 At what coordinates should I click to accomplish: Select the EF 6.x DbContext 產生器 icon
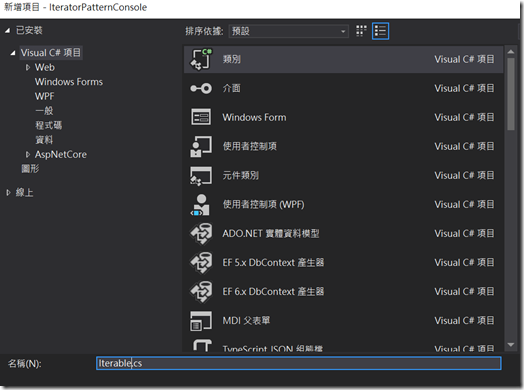point(201,292)
